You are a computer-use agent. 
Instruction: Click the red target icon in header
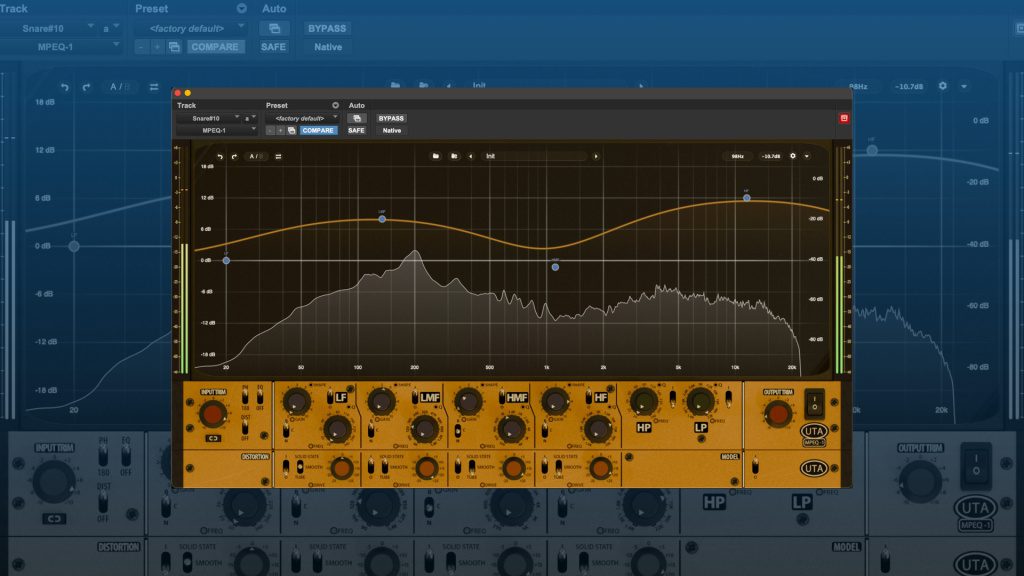pyautogui.click(x=844, y=118)
